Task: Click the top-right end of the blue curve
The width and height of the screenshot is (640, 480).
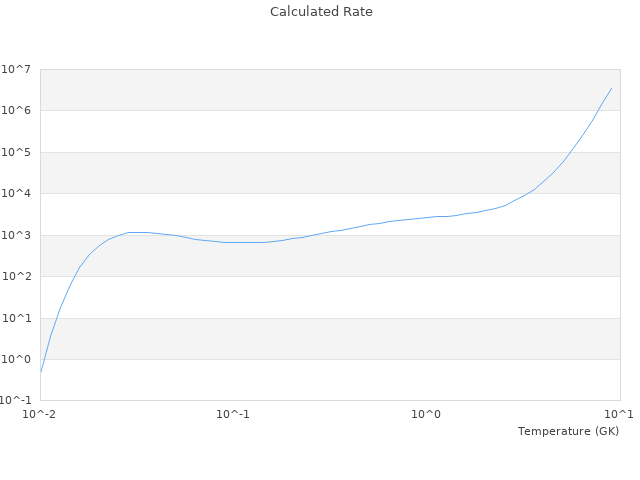Action: click(611, 88)
